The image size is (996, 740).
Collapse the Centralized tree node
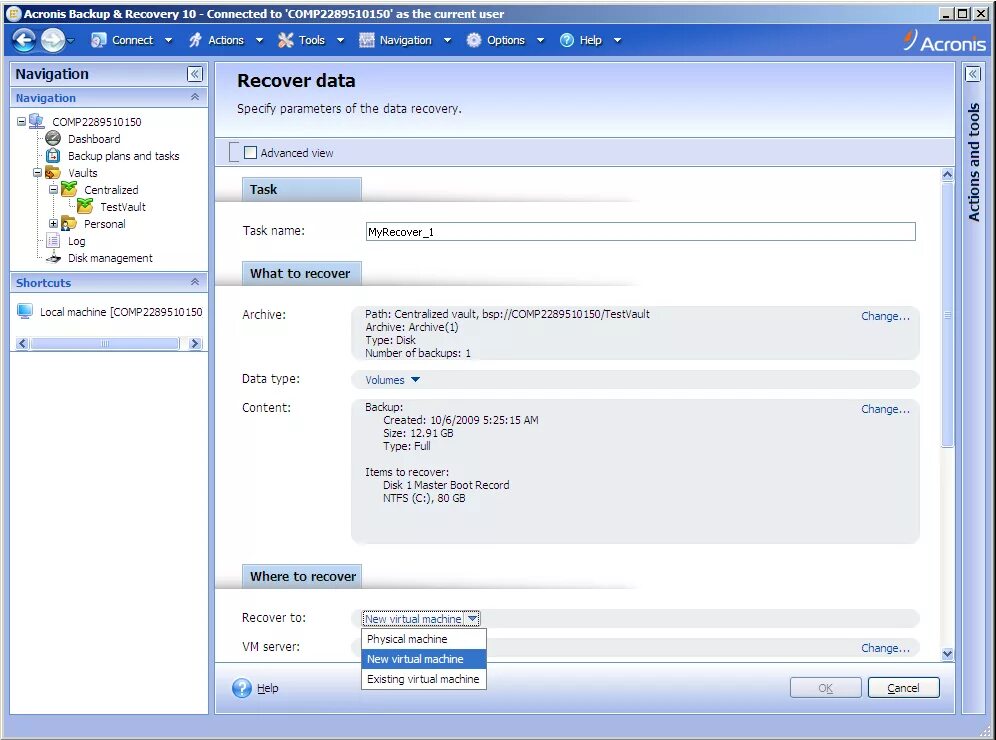[x=53, y=189]
